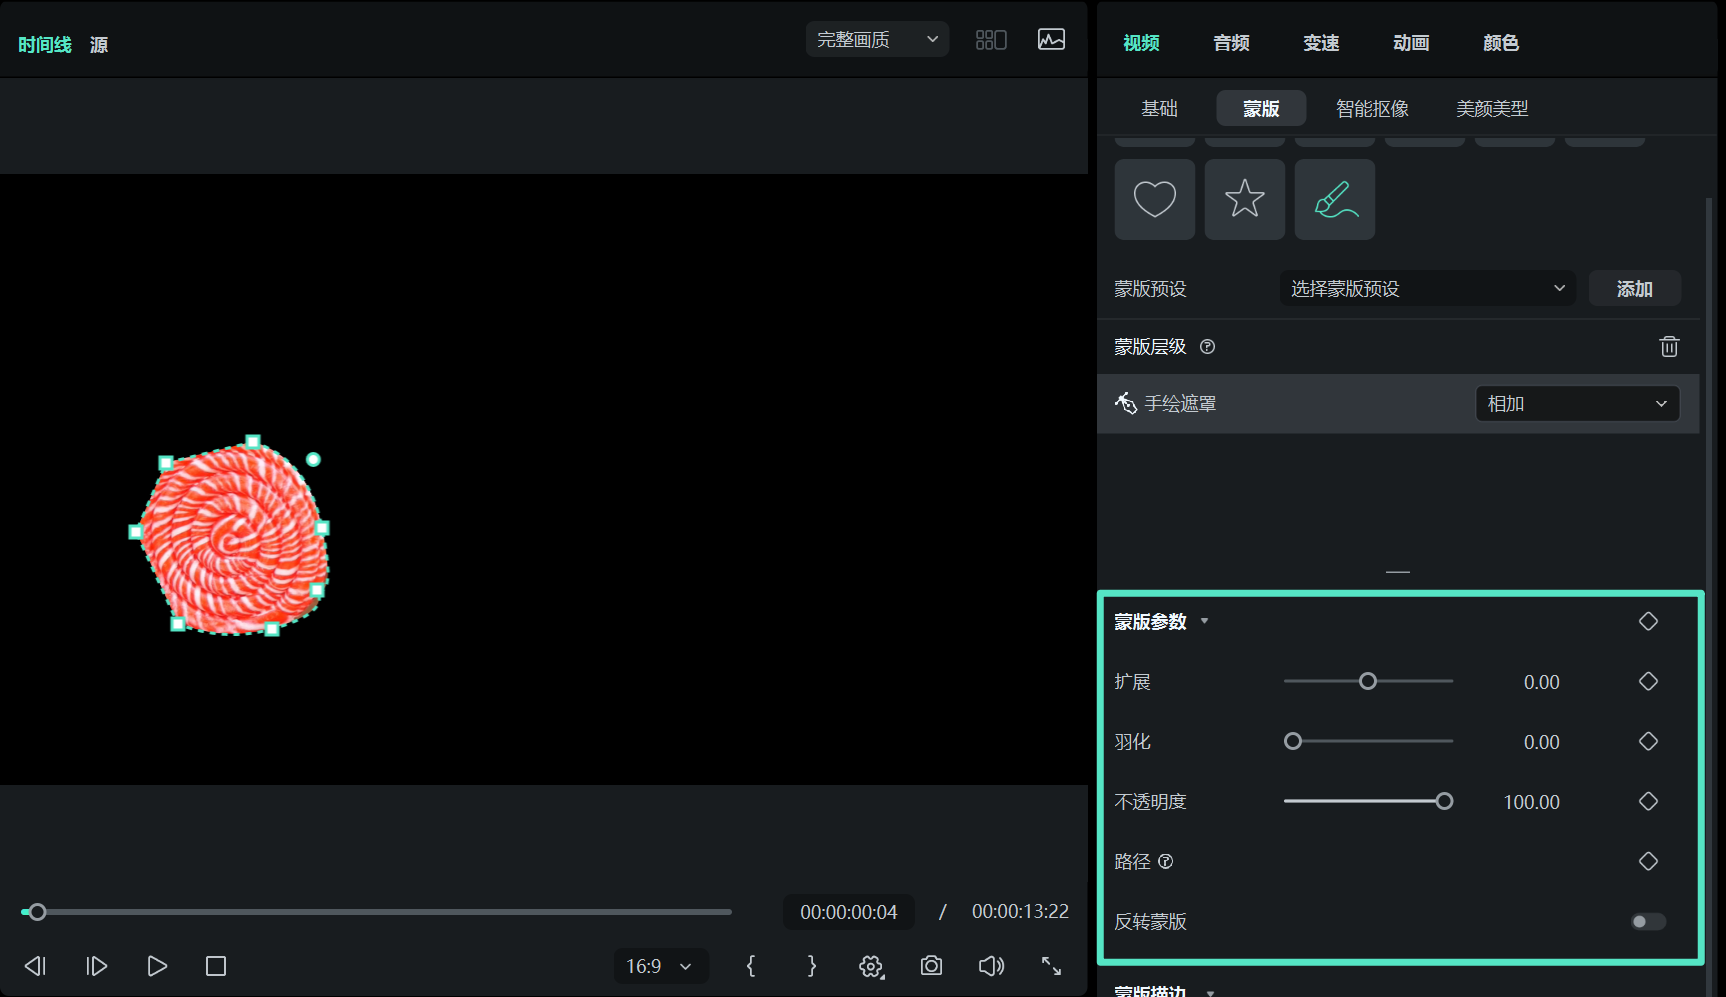
Task: Click help icon beside 蒙版层级
Action: click(1208, 347)
